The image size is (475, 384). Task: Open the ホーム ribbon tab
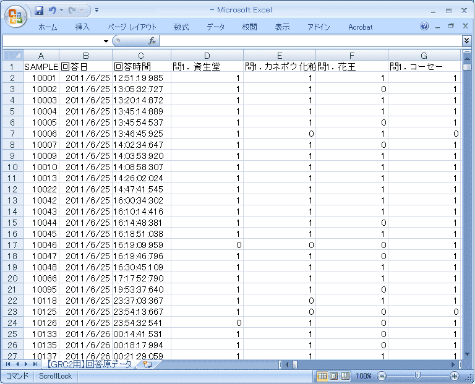tap(48, 27)
